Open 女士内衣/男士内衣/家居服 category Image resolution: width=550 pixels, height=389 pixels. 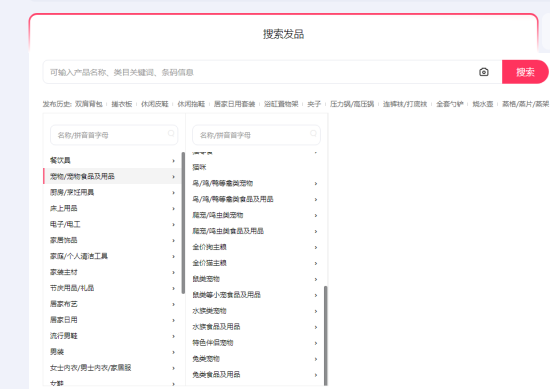pos(112,368)
